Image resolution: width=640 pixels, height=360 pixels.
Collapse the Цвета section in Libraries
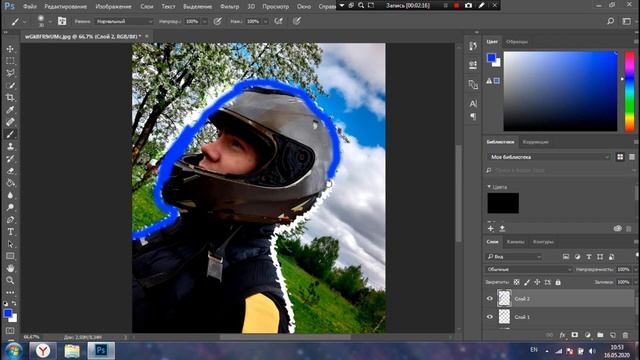(489, 187)
